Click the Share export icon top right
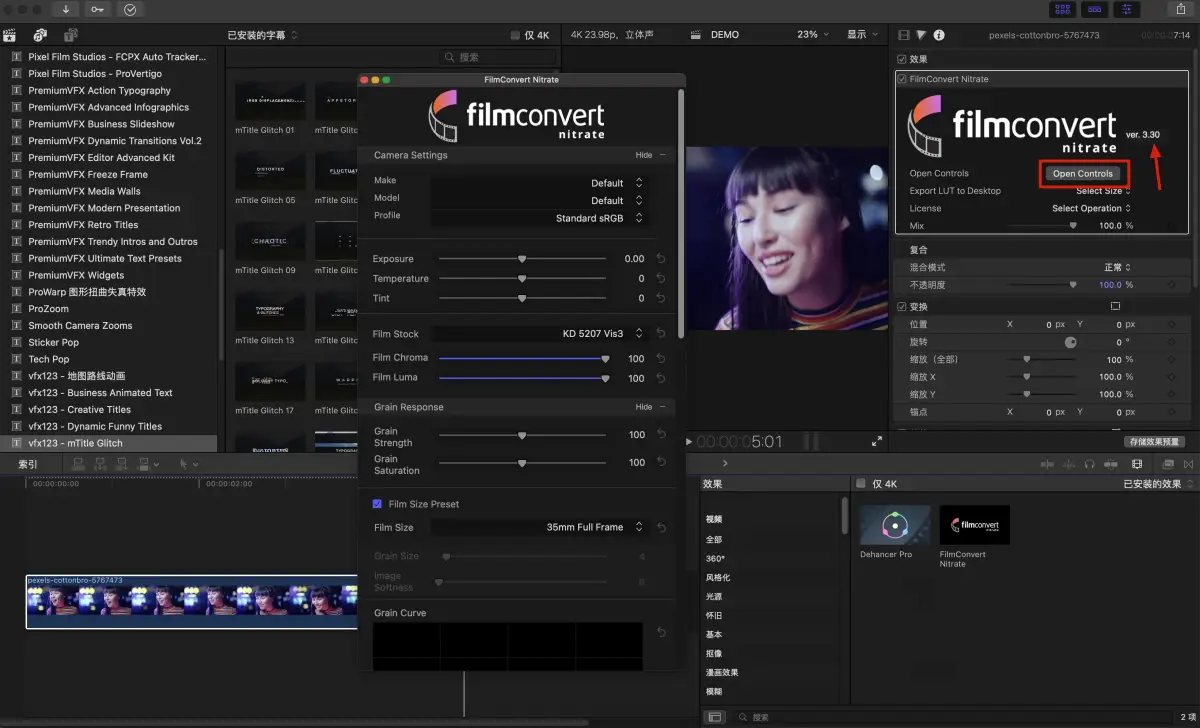The height and width of the screenshot is (728, 1200). (1181, 8)
